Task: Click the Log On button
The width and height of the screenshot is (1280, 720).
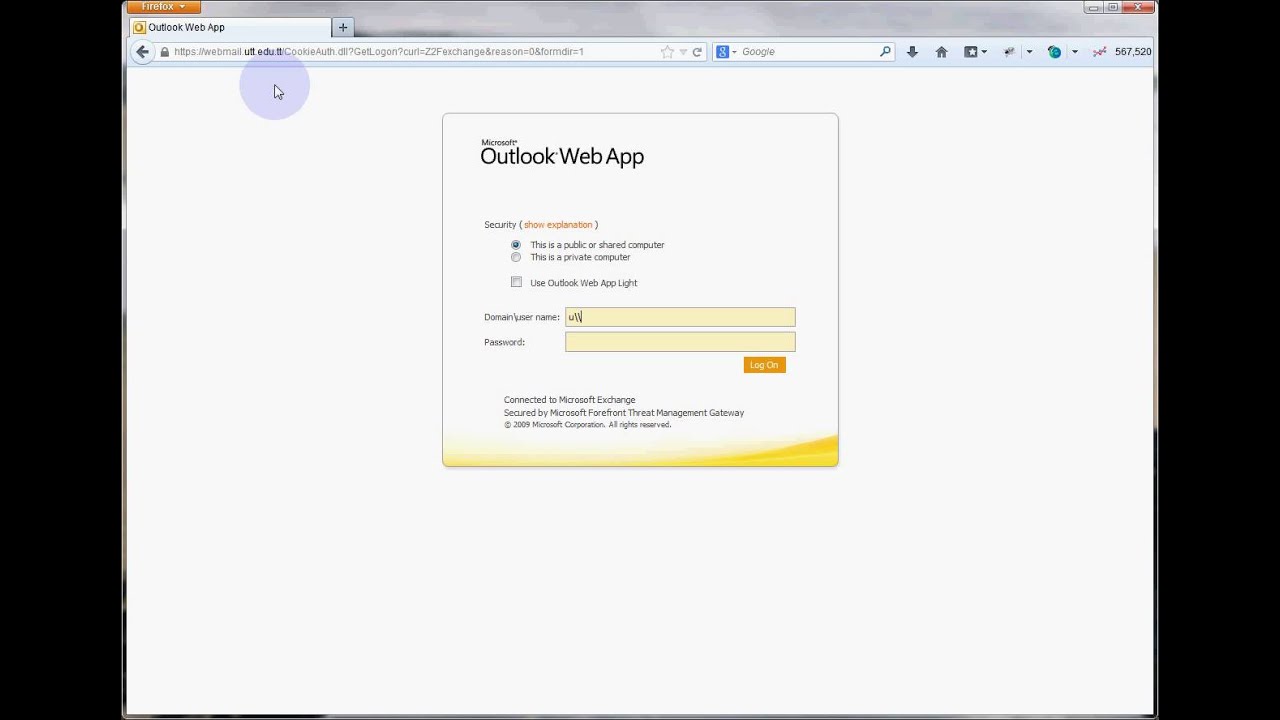Action: [764, 365]
